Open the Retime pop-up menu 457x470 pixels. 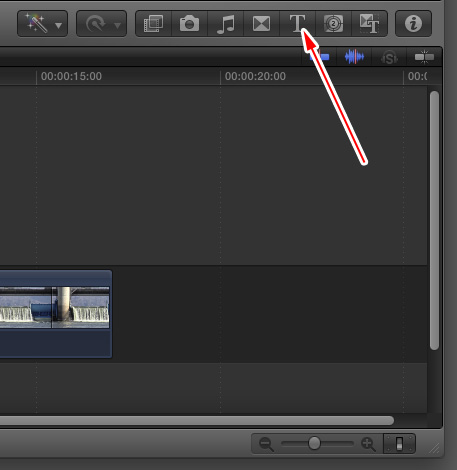click(101, 24)
